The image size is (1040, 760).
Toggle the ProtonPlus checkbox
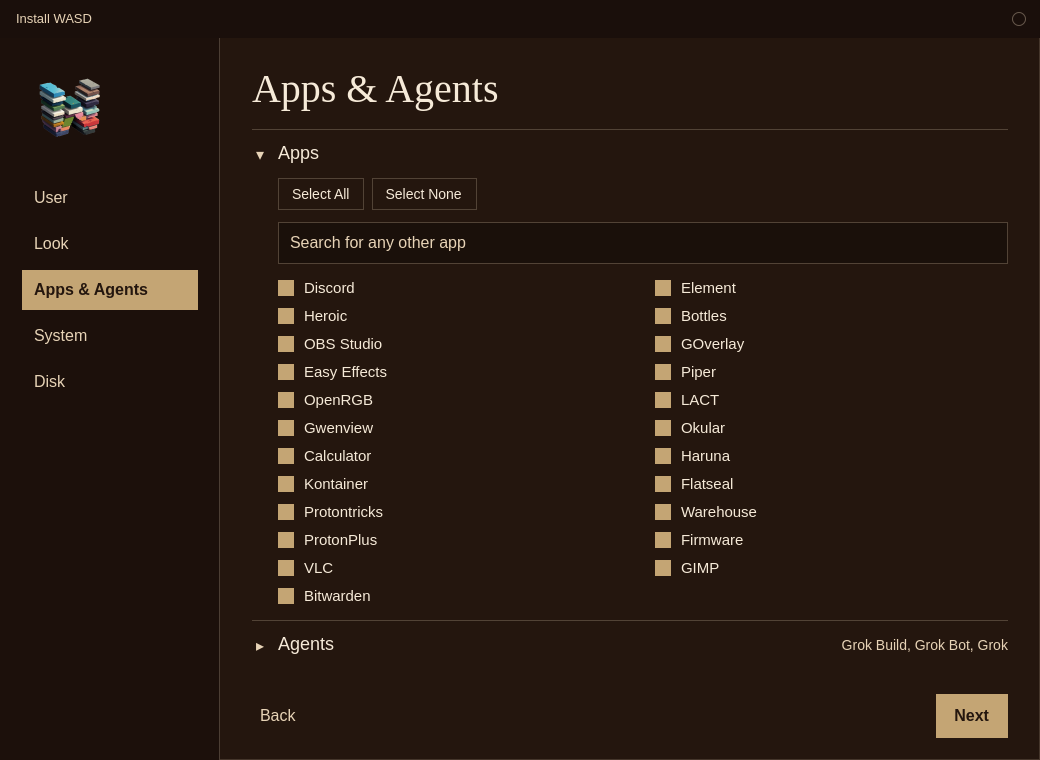coord(286,540)
